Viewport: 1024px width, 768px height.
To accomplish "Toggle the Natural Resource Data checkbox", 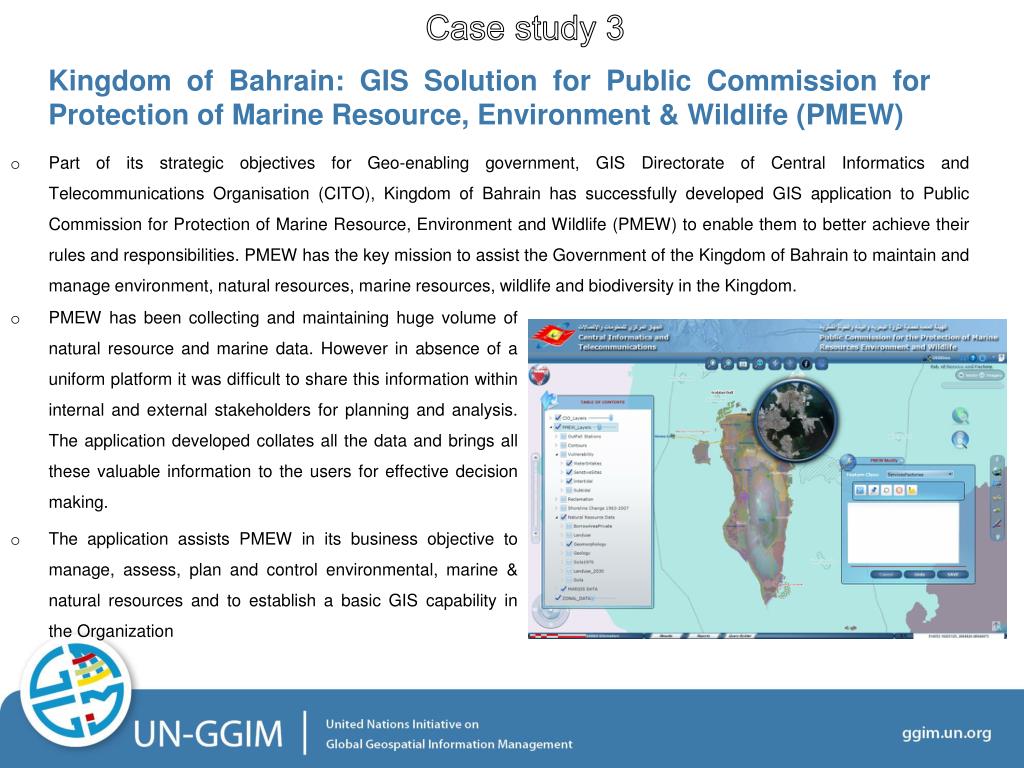I will click(564, 517).
